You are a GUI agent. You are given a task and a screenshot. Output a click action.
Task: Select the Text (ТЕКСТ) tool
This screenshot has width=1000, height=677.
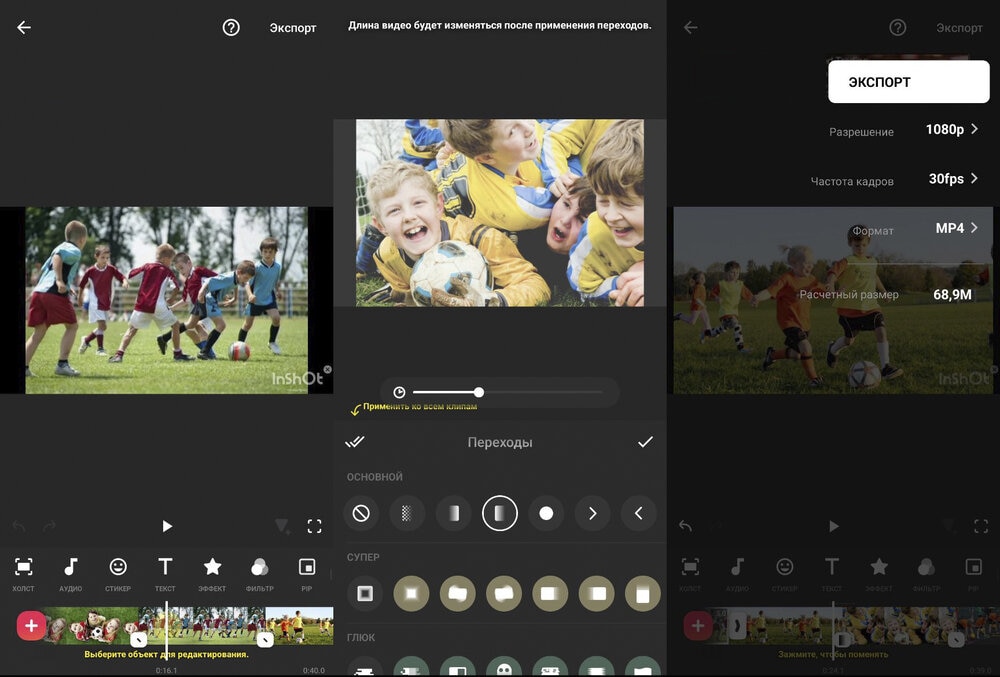tap(165, 568)
